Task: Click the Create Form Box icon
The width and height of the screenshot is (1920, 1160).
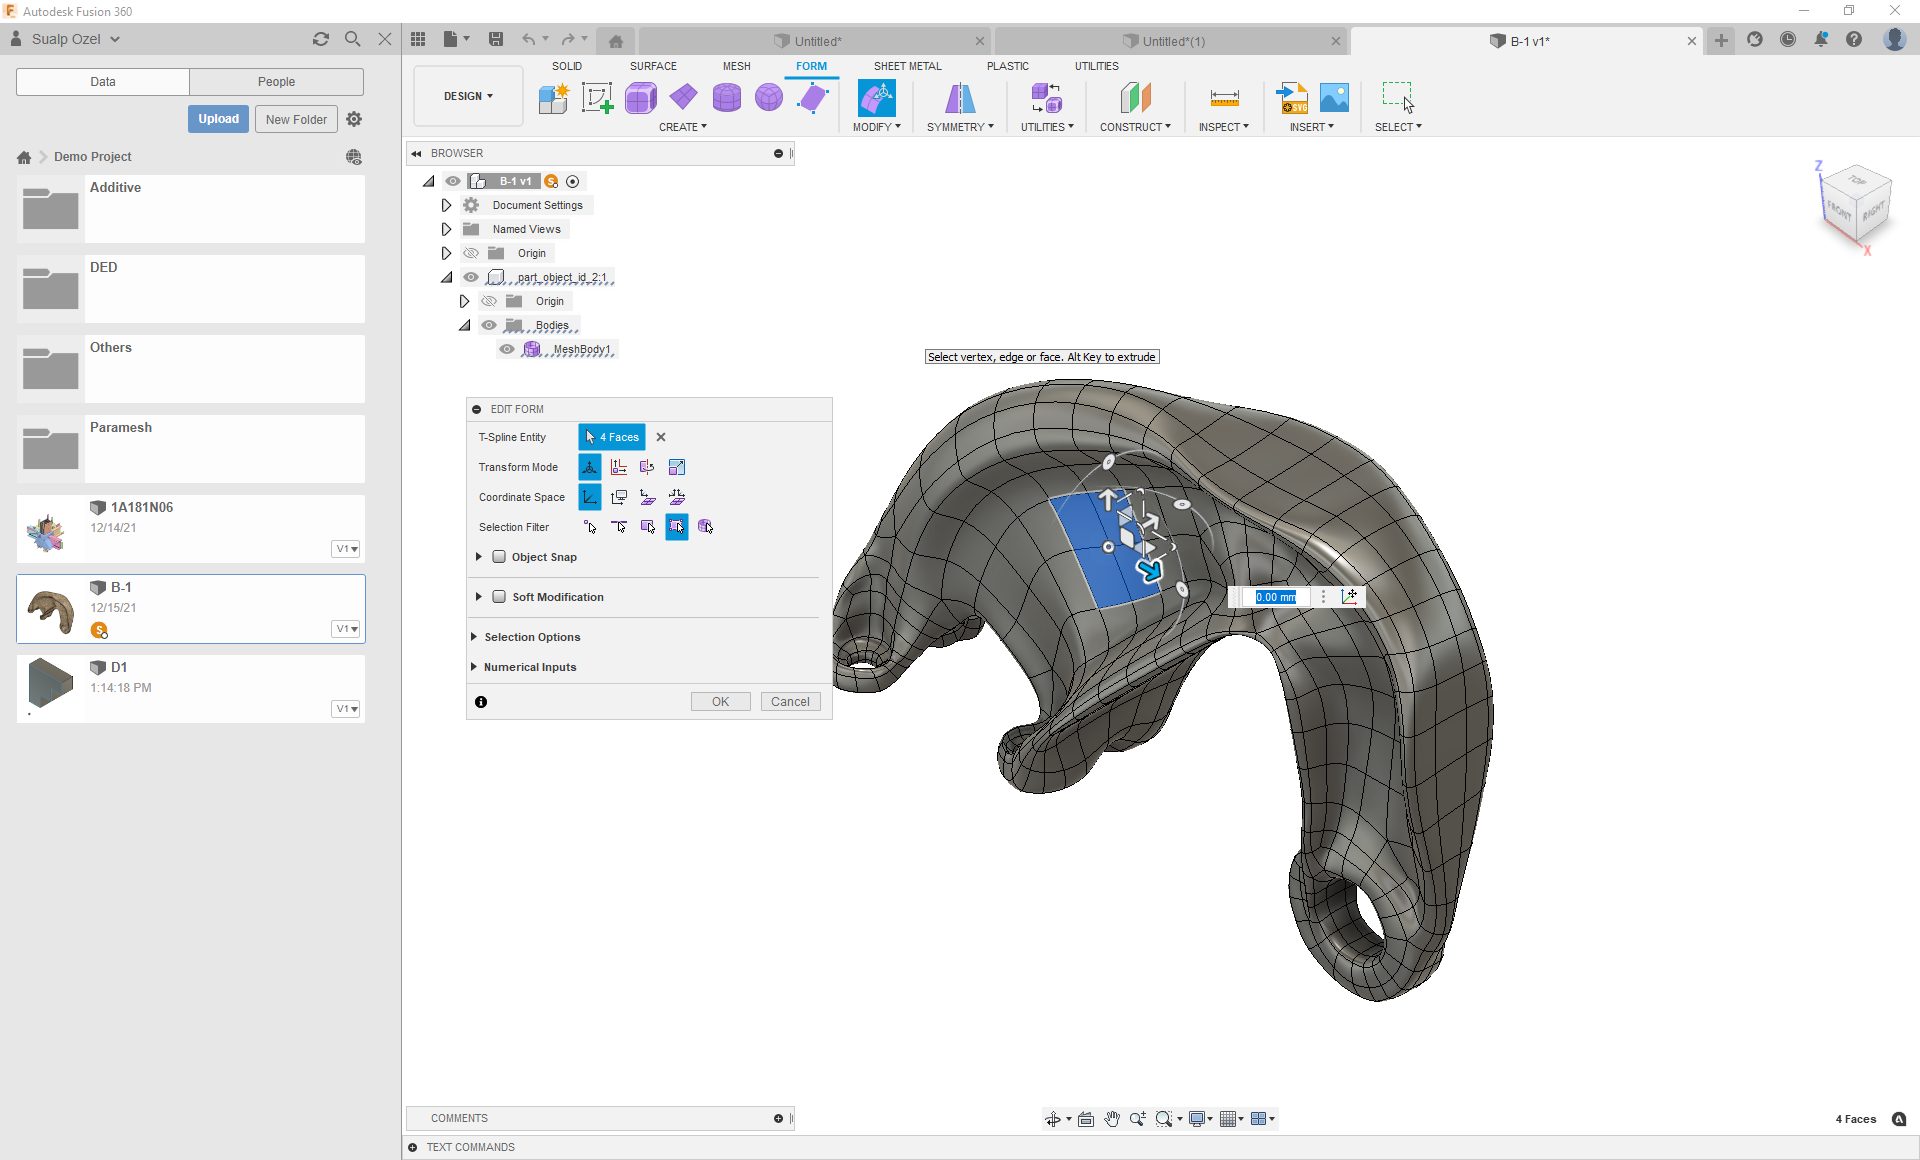Action: (x=641, y=98)
